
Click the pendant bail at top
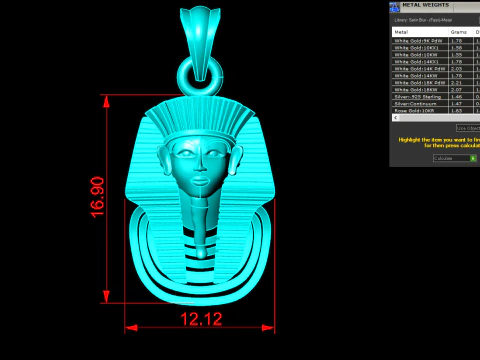(x=200, y=42)
